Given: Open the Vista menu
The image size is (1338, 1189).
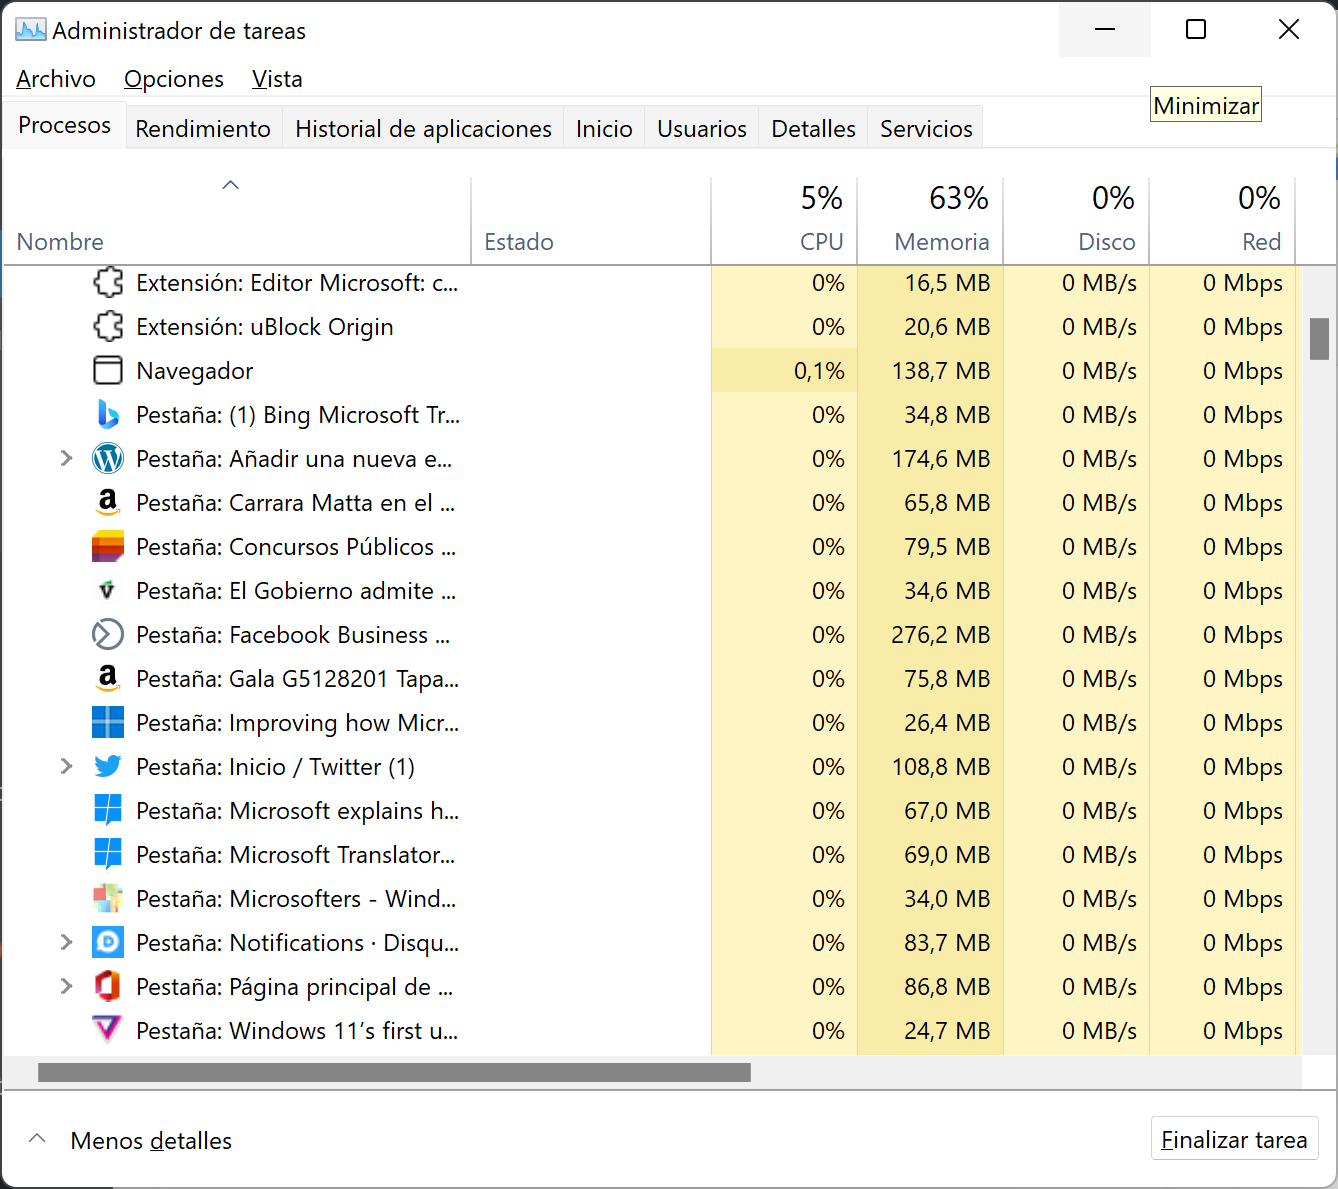Looking at the screenshot, I should click(x=277, y=79).
